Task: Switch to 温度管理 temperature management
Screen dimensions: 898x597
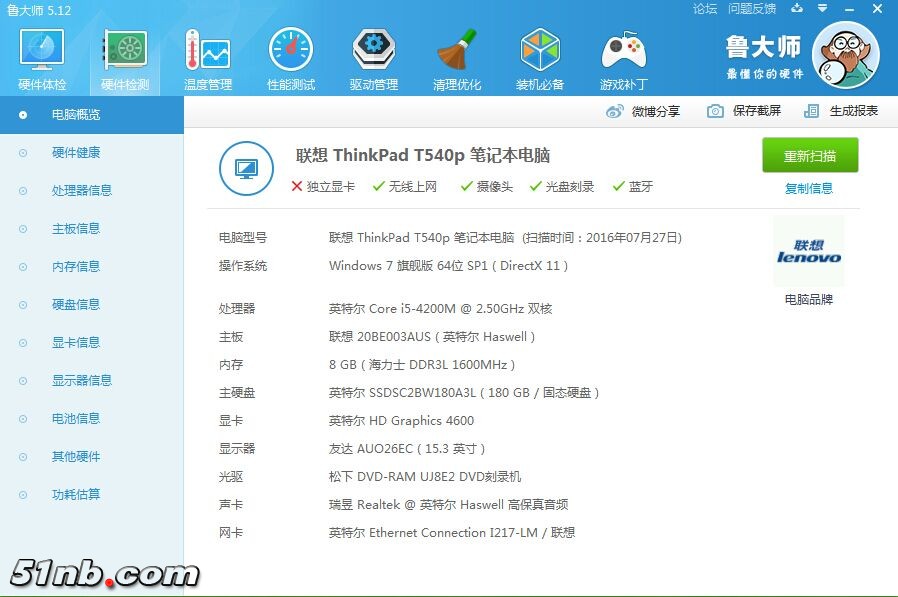Action: [x=207, y=55]
